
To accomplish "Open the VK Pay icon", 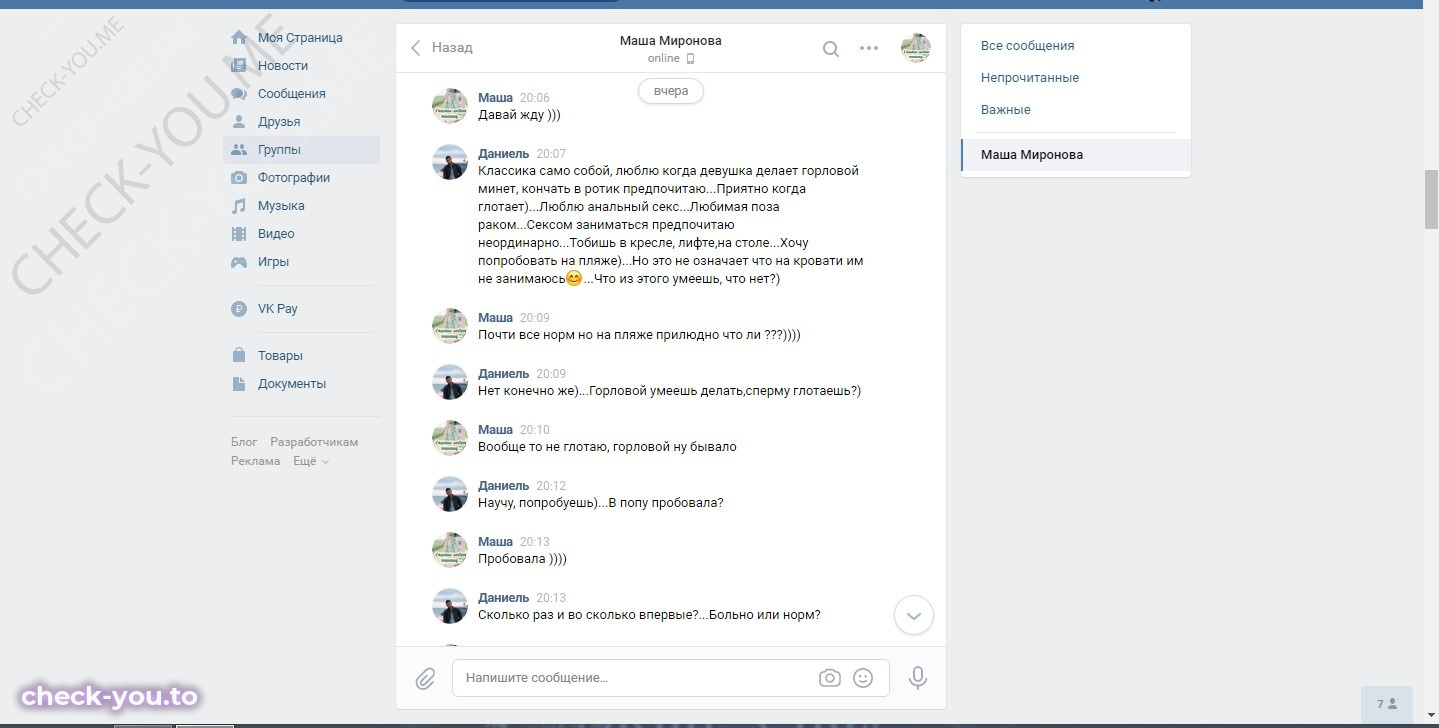I will pyautogui.click(x=239, y=309).
